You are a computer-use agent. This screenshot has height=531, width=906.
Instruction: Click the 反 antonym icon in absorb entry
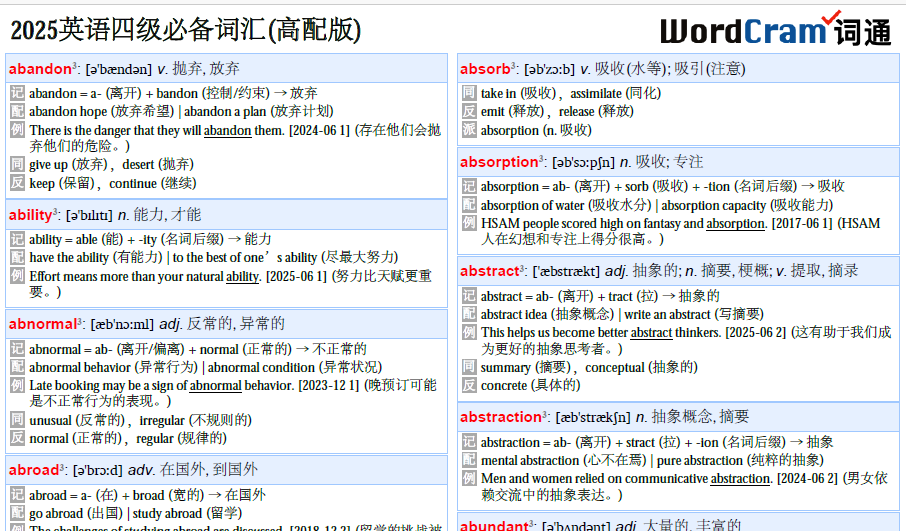(x=469, y=112)
